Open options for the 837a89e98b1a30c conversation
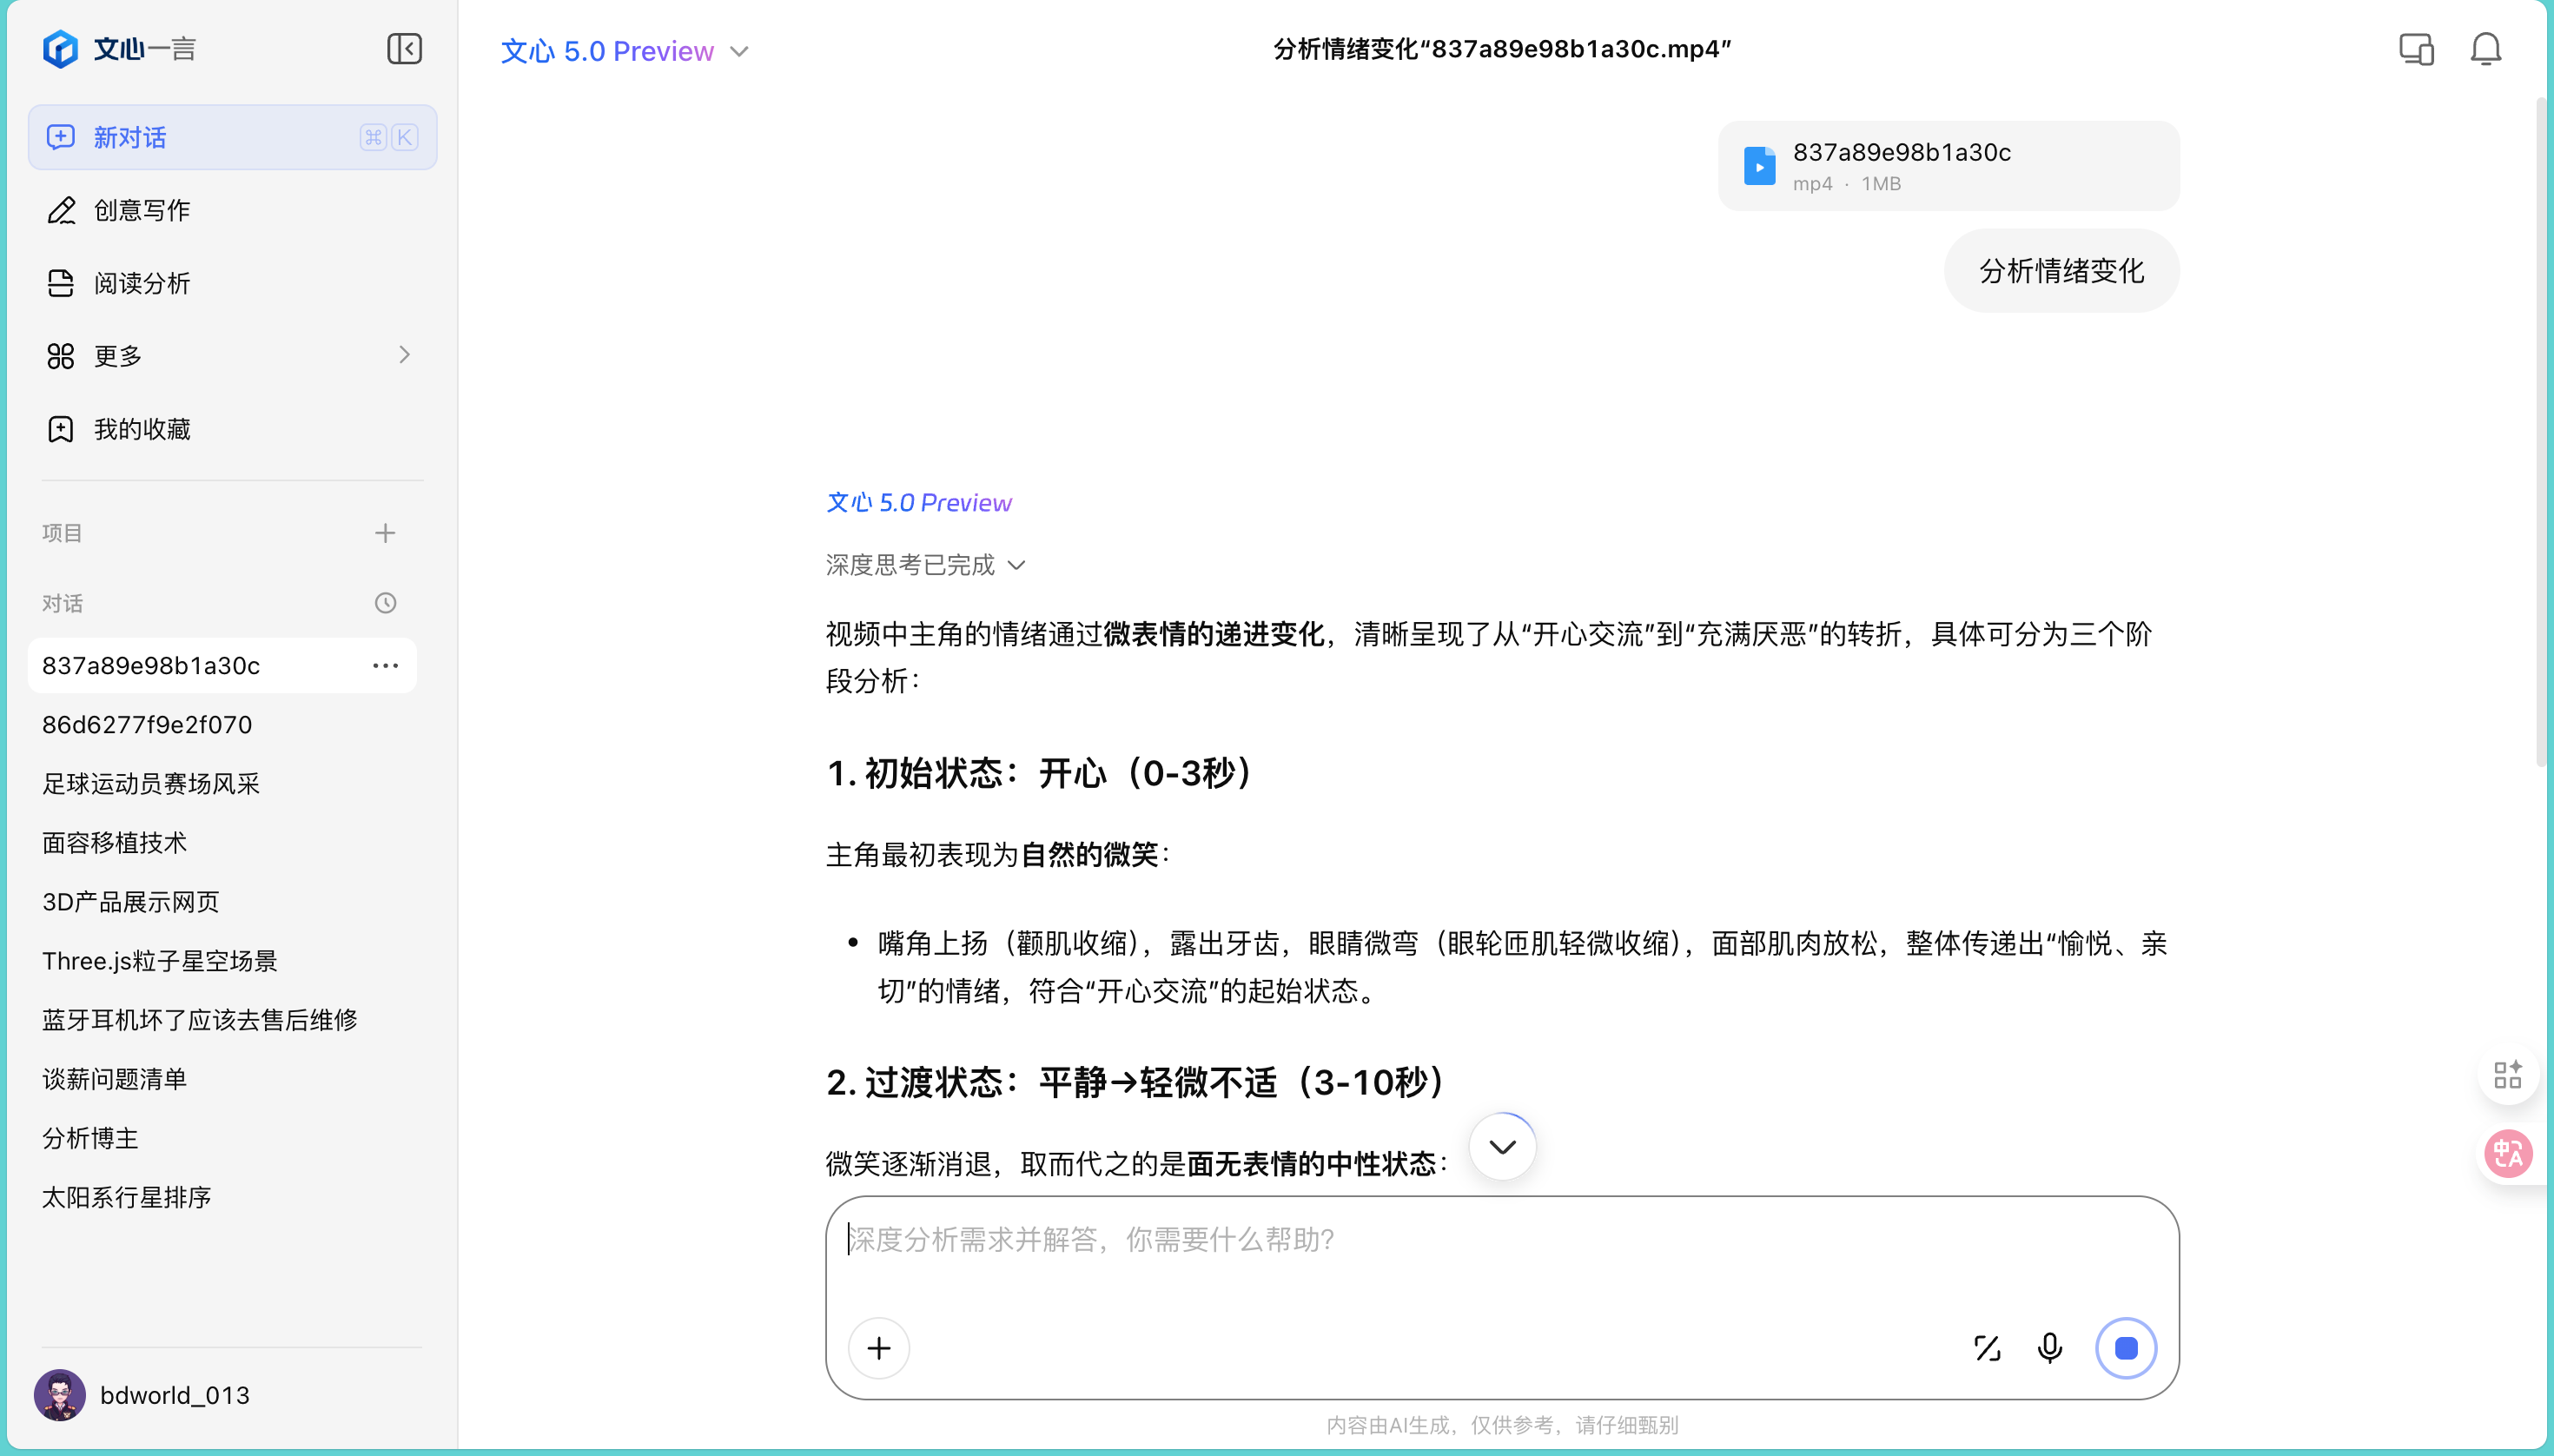Screen dimensions: 2554x1456 385,666
